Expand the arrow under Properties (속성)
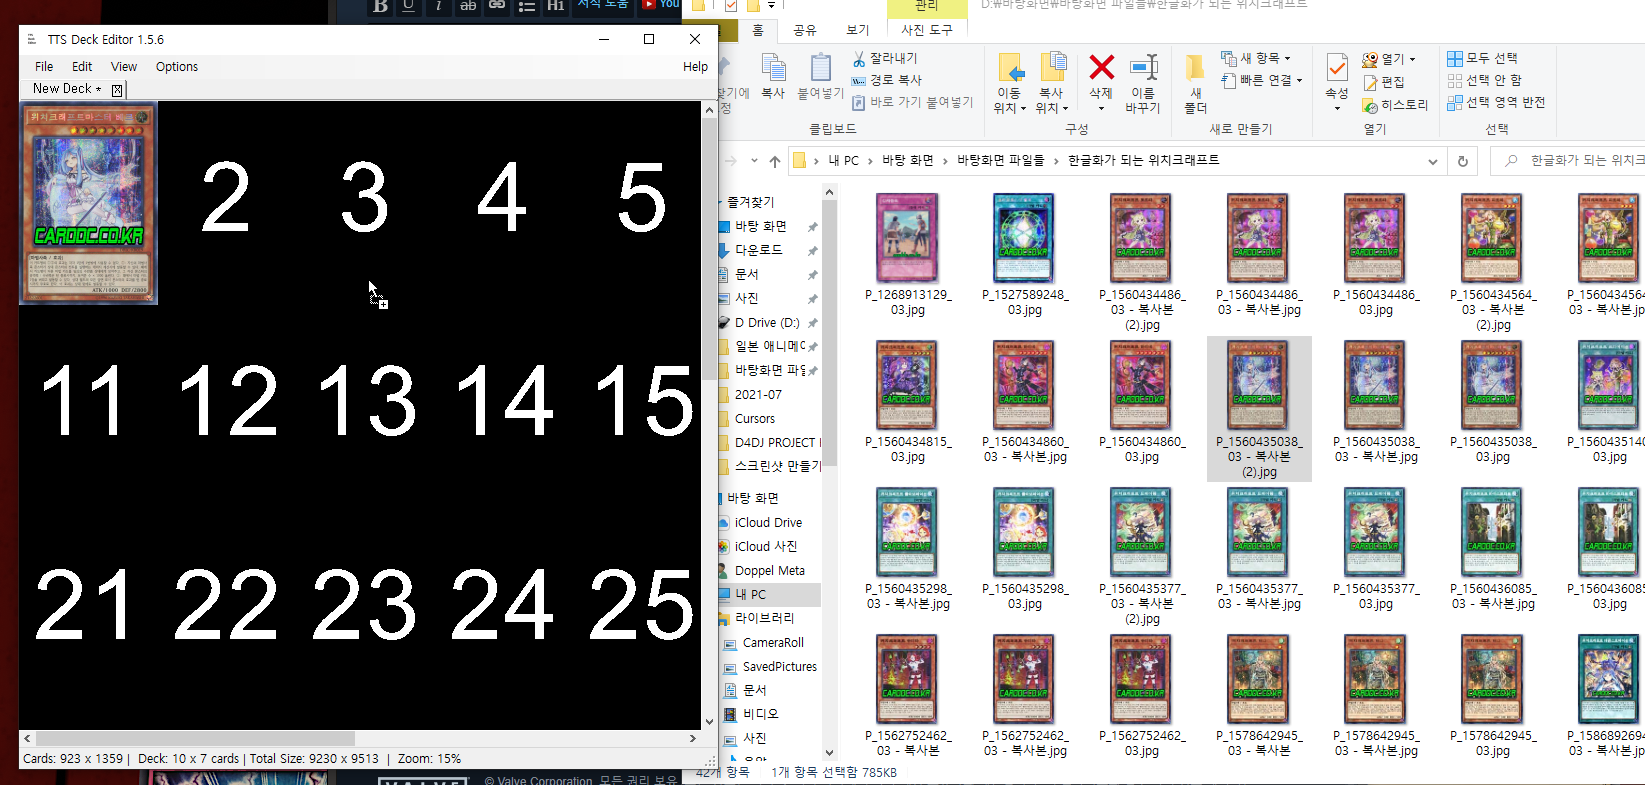The image size is (1645, 785). point(1337,108)
